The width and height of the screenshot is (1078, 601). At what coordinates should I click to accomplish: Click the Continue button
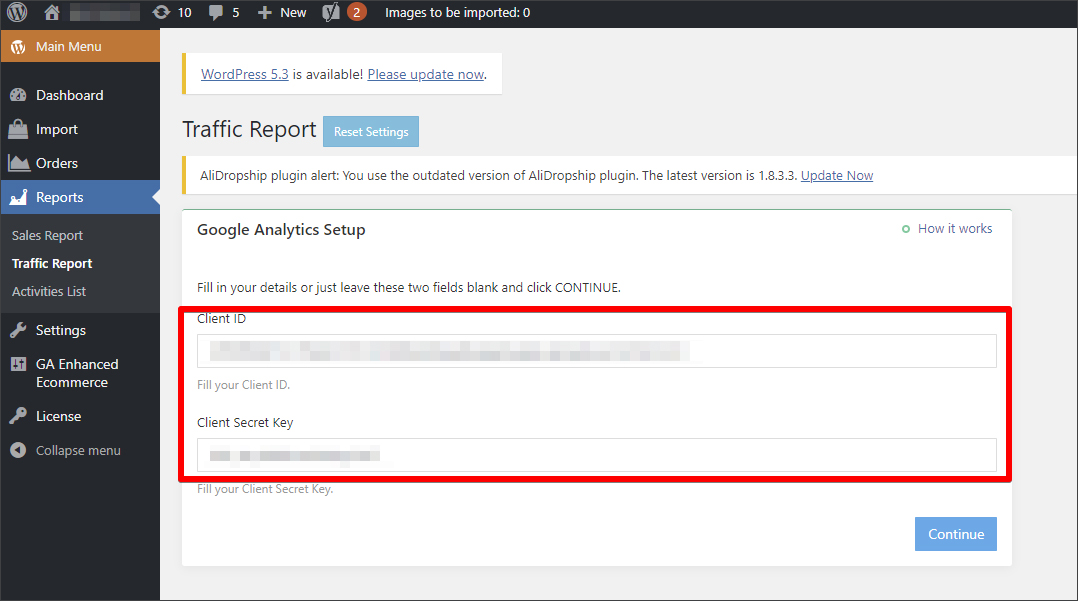956,534
